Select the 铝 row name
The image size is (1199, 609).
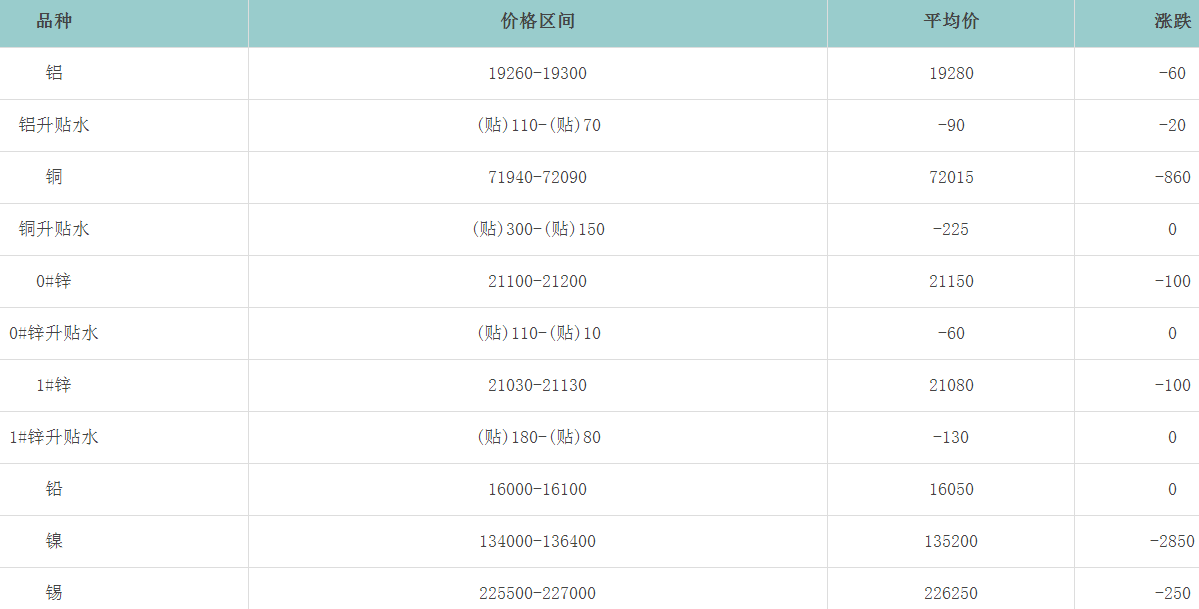click(x=54, y=73)
